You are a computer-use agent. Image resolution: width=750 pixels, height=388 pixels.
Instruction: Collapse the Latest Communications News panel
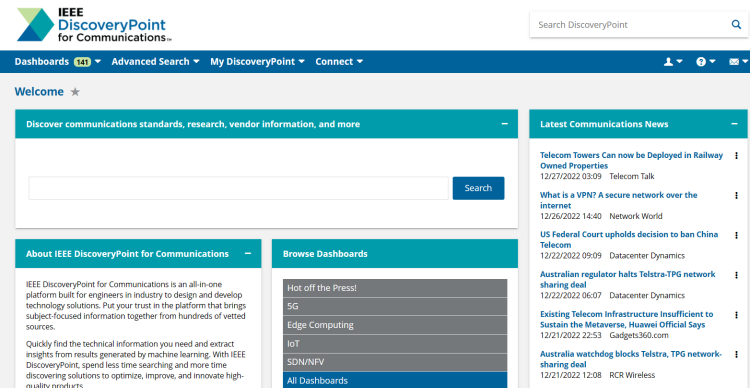[x=734, y=124]
